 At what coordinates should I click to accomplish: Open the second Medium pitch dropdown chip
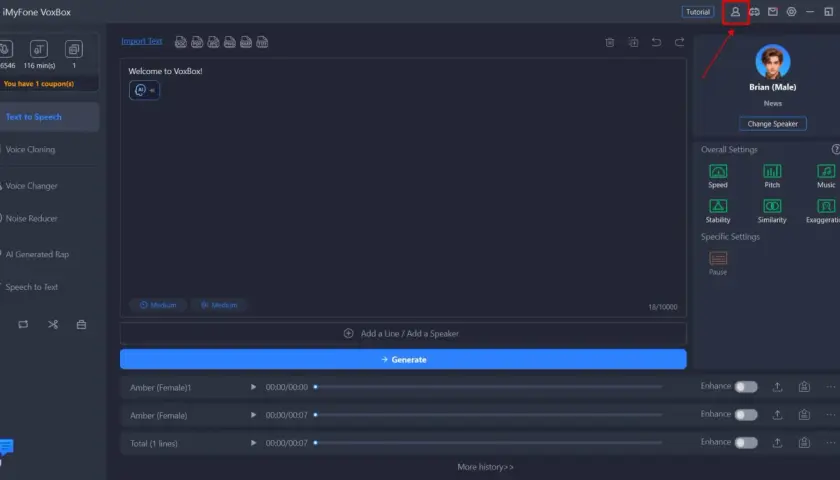point(219,305)
